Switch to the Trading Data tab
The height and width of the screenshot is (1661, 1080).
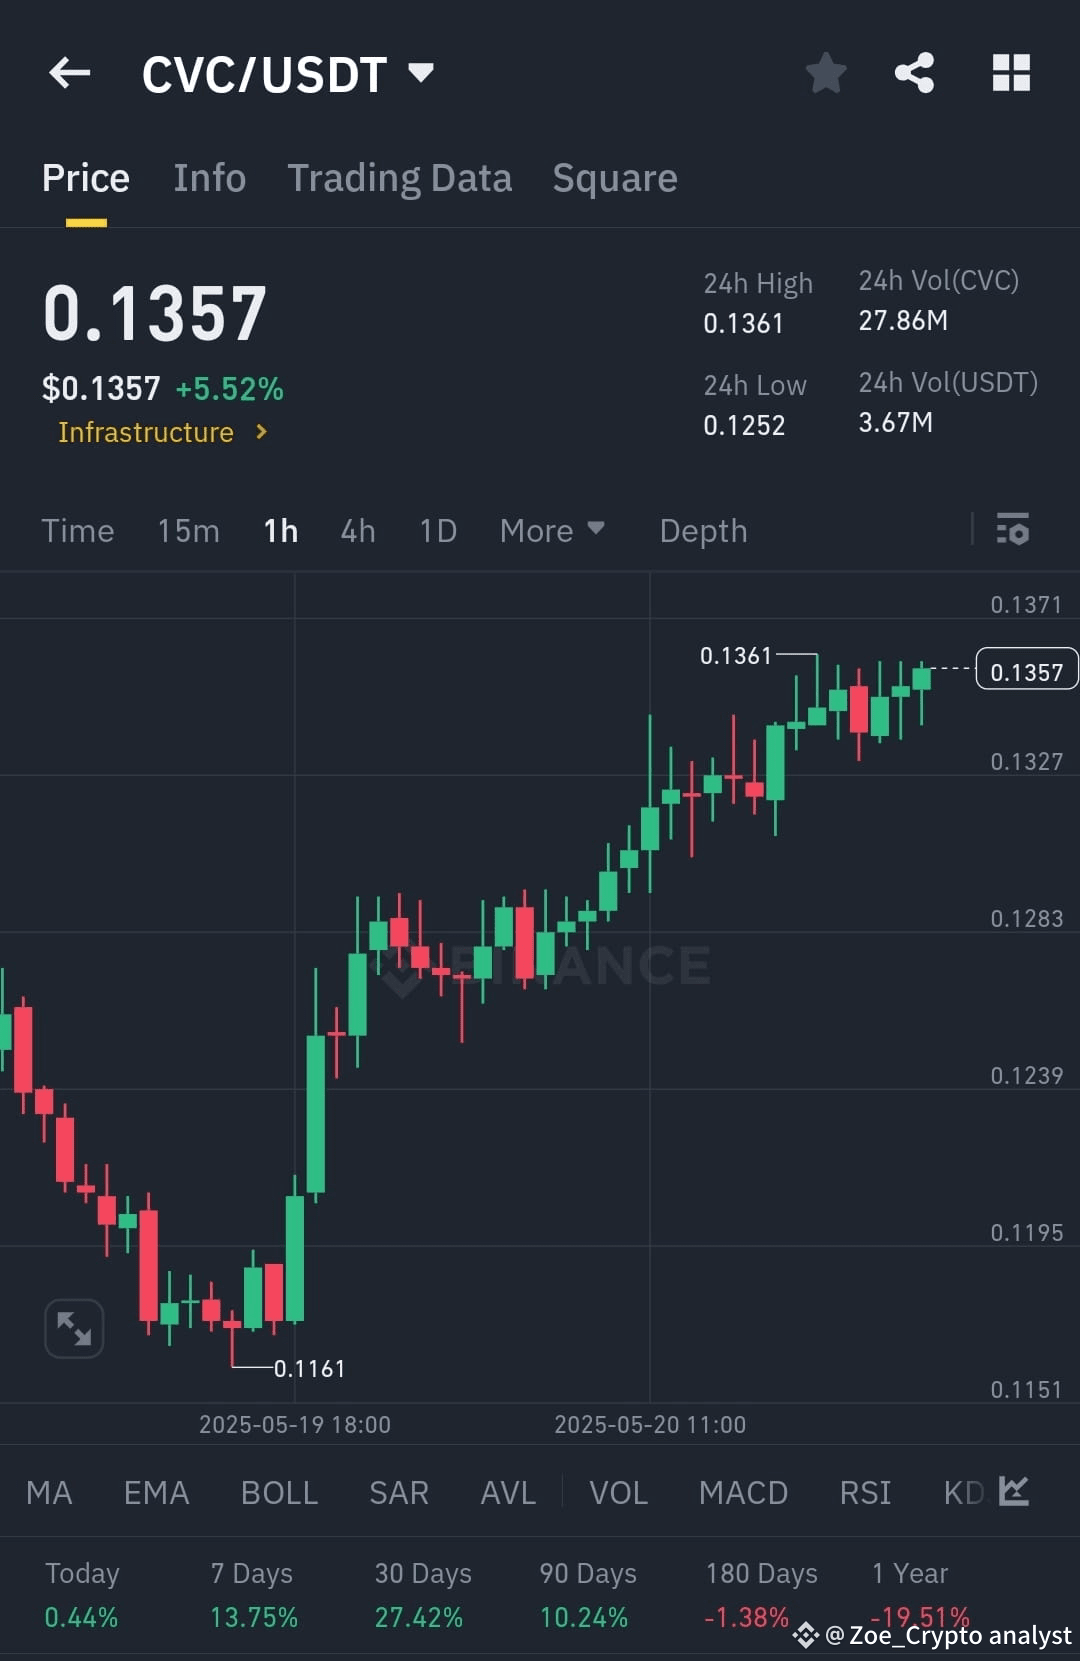point(400,177)
